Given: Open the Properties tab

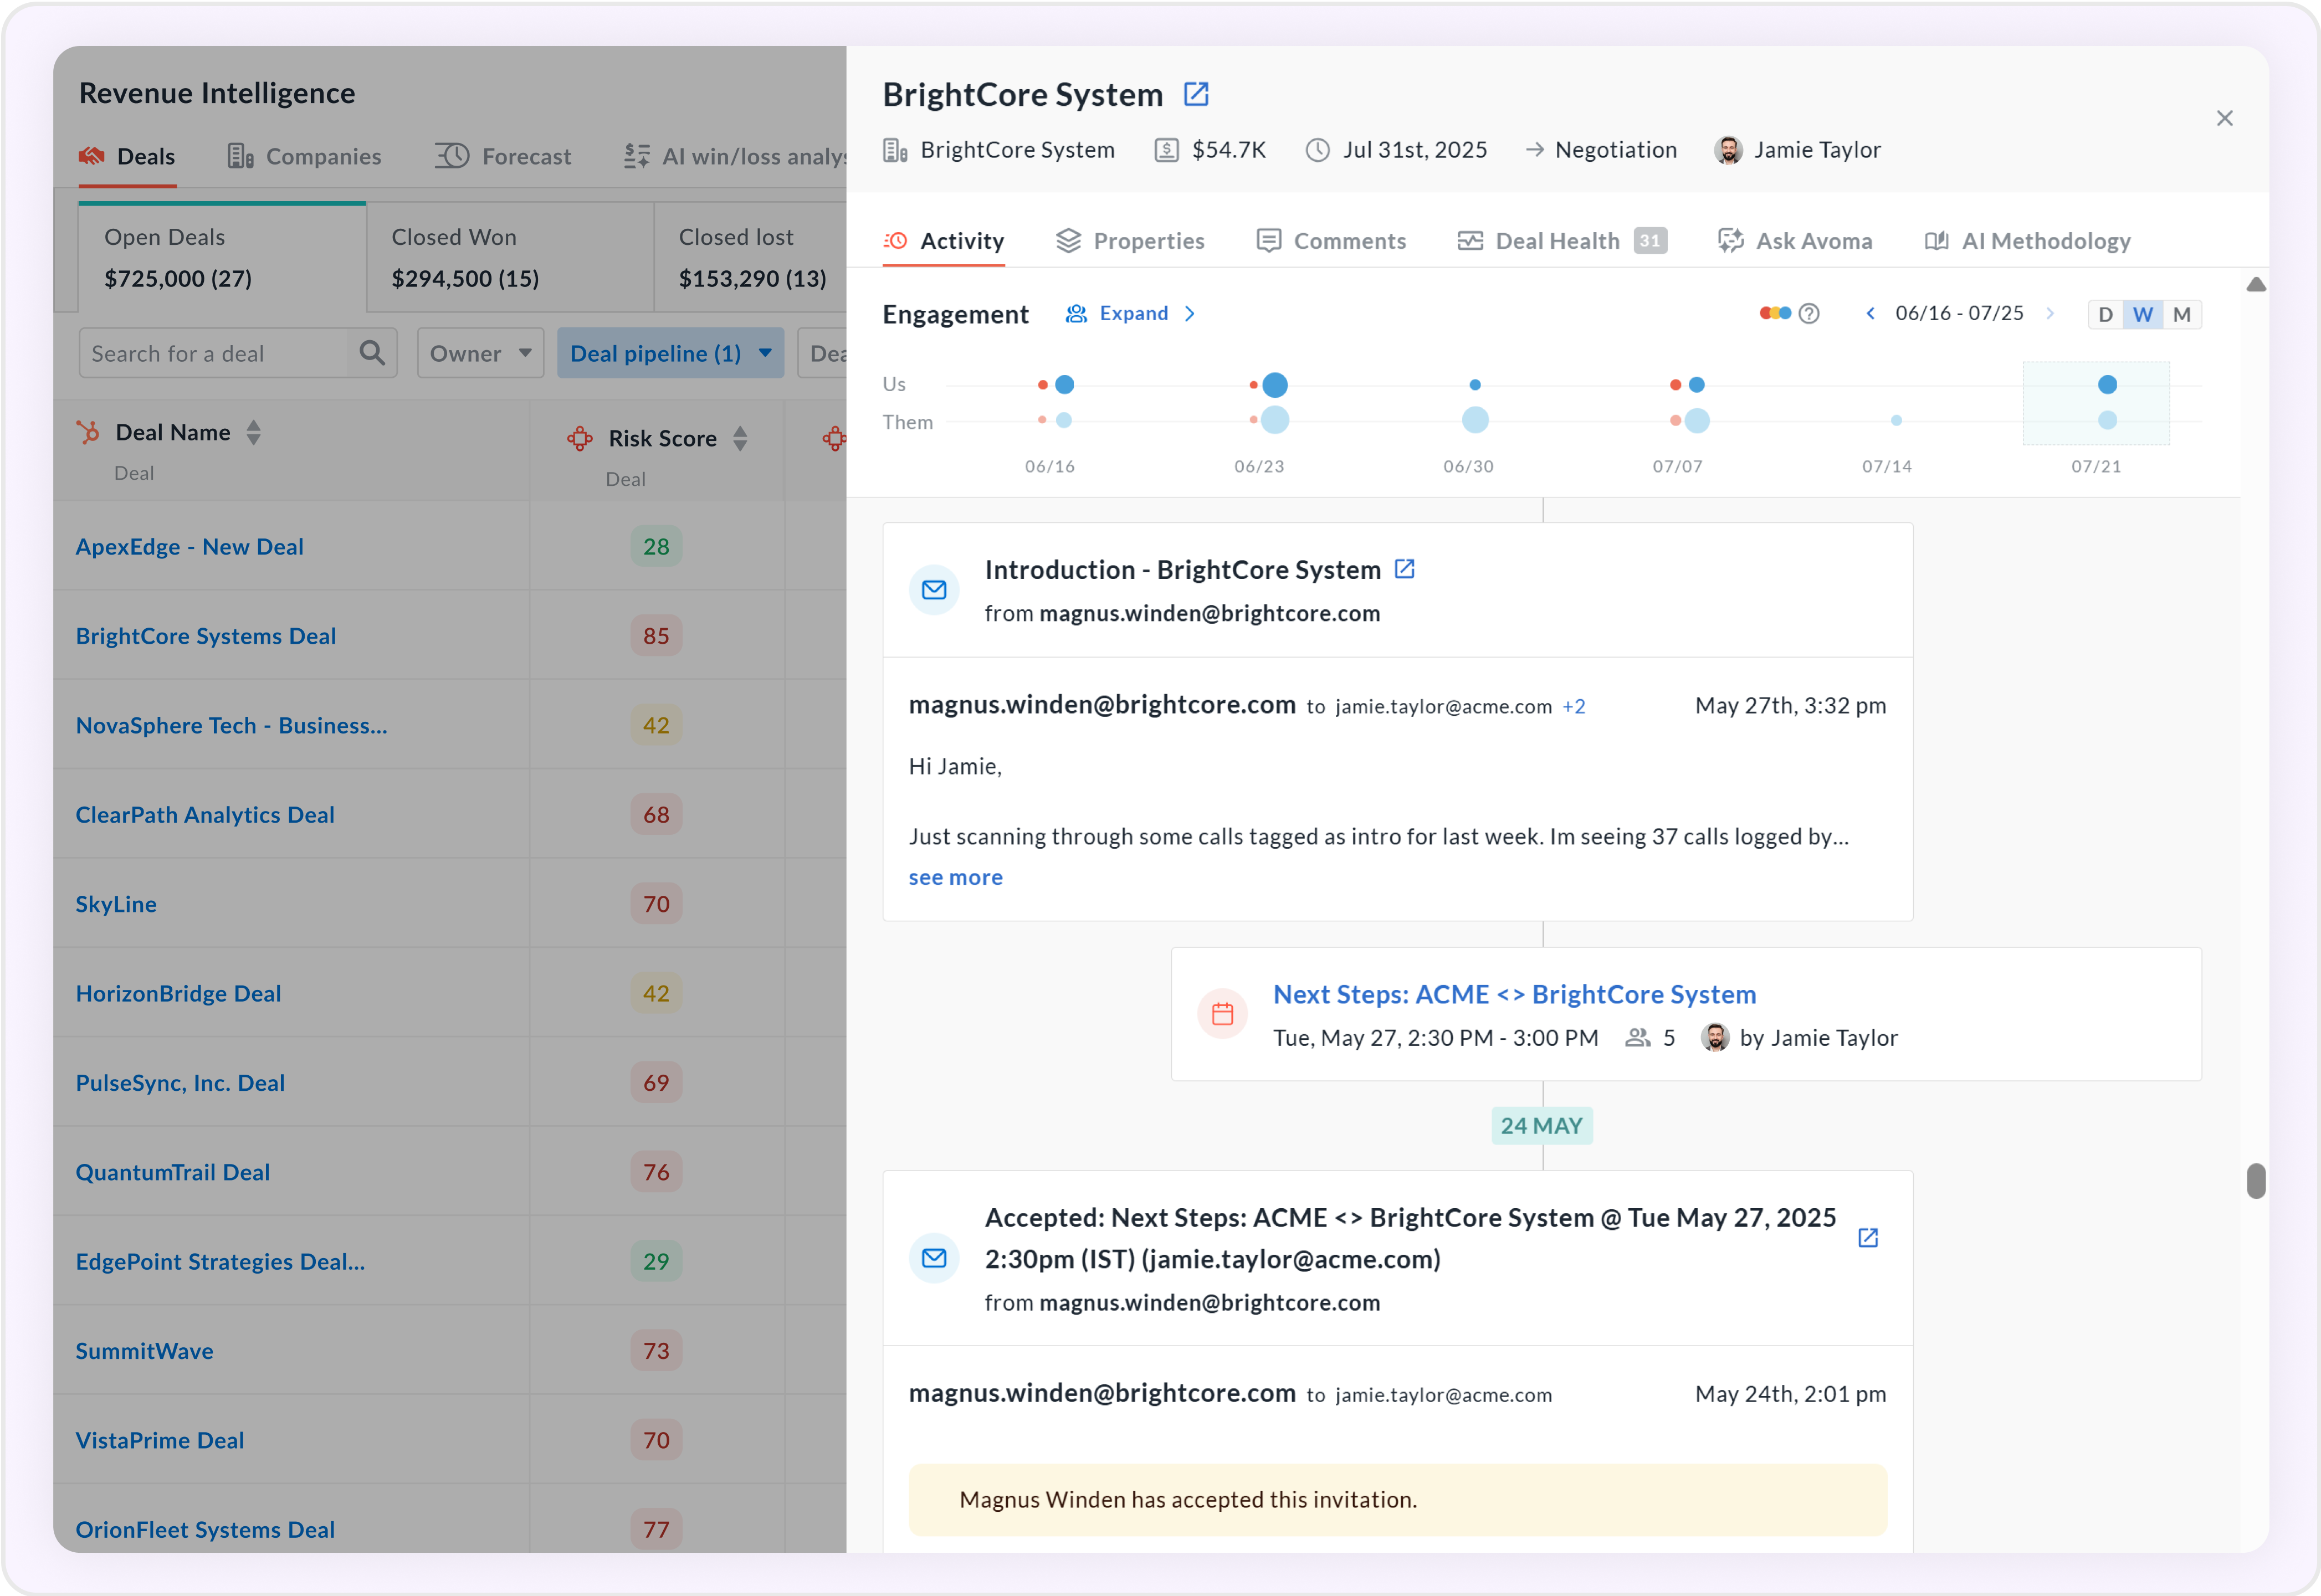Looking at the screenshot, I should tap(1130, 241).
